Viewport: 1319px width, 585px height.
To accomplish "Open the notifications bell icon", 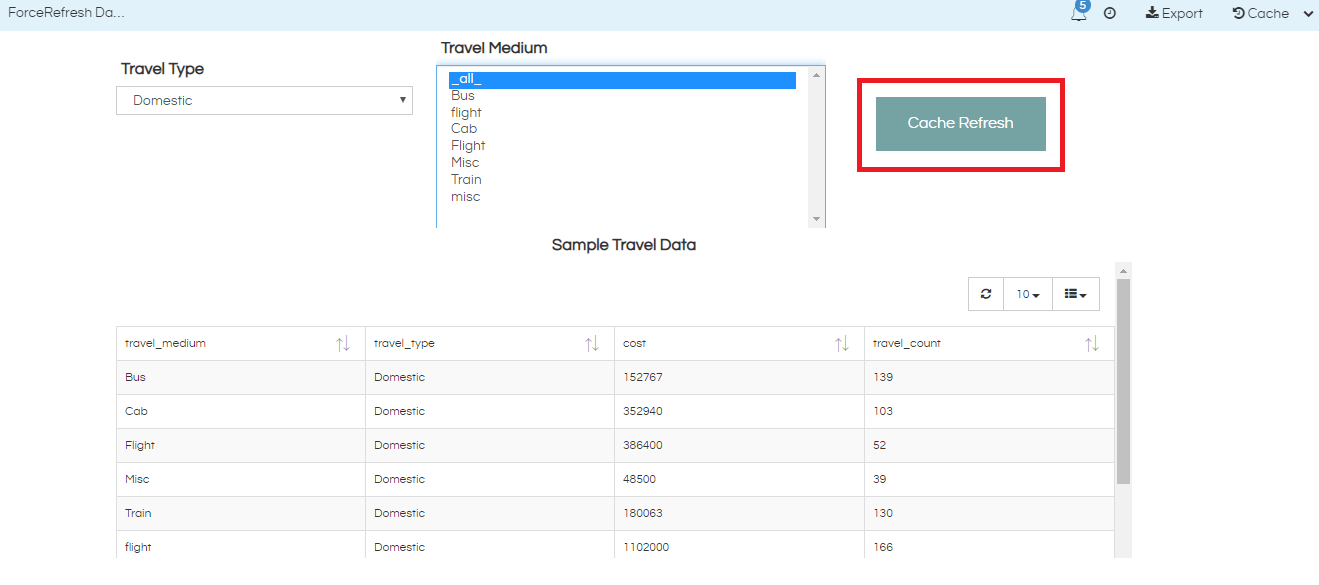I will point(1079,13).
